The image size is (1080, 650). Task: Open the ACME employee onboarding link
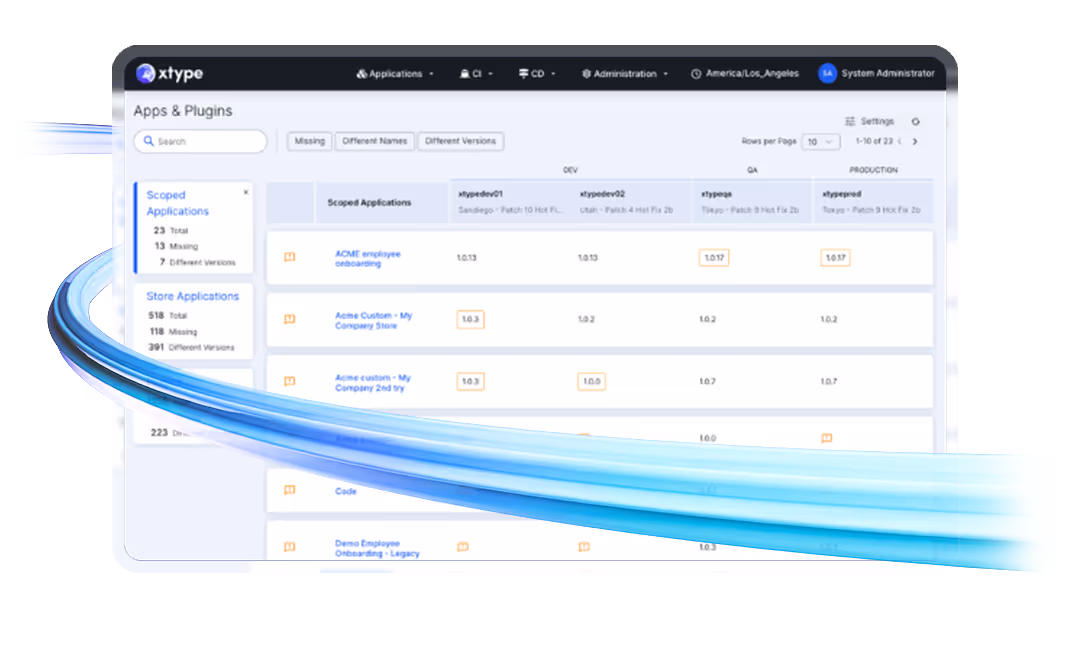(368, 258)
